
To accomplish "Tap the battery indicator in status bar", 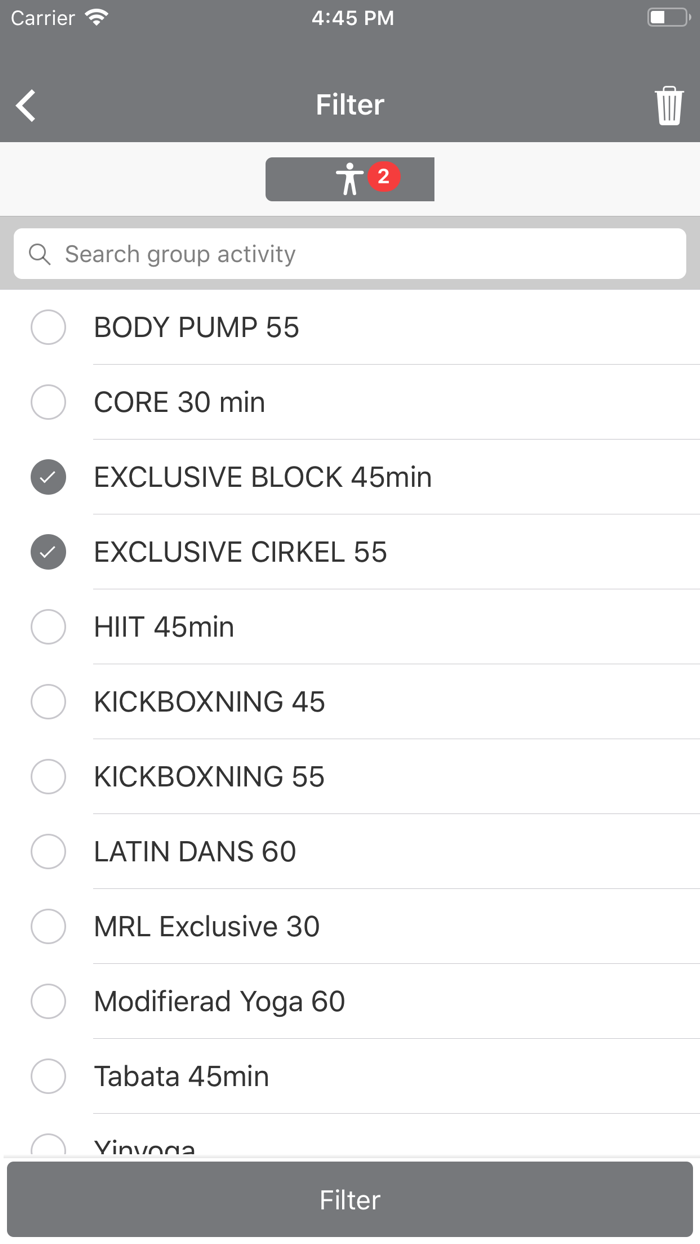I will (x=666, y=16).
